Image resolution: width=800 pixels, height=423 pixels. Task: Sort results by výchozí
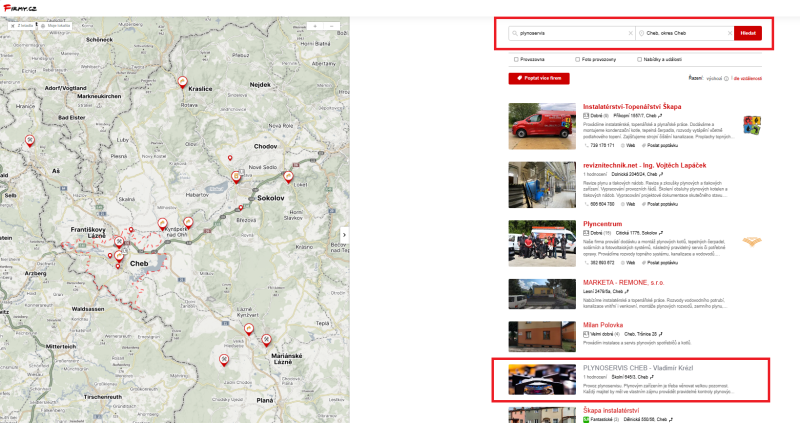click(x=714, y=79)
